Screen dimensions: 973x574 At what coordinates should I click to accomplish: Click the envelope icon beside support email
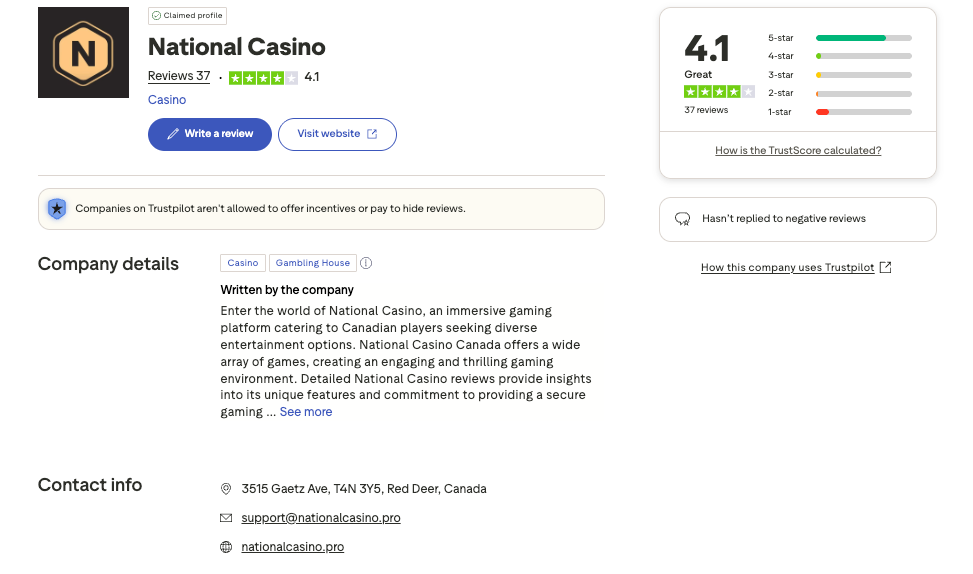[x=226, y=518]
